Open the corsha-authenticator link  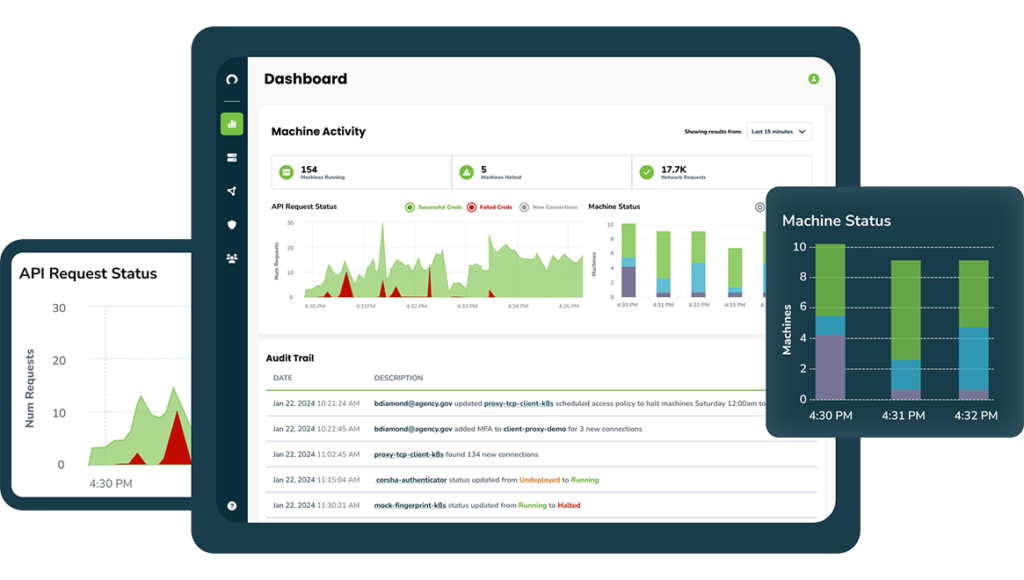pyautogui.click(x=411, y=480)
